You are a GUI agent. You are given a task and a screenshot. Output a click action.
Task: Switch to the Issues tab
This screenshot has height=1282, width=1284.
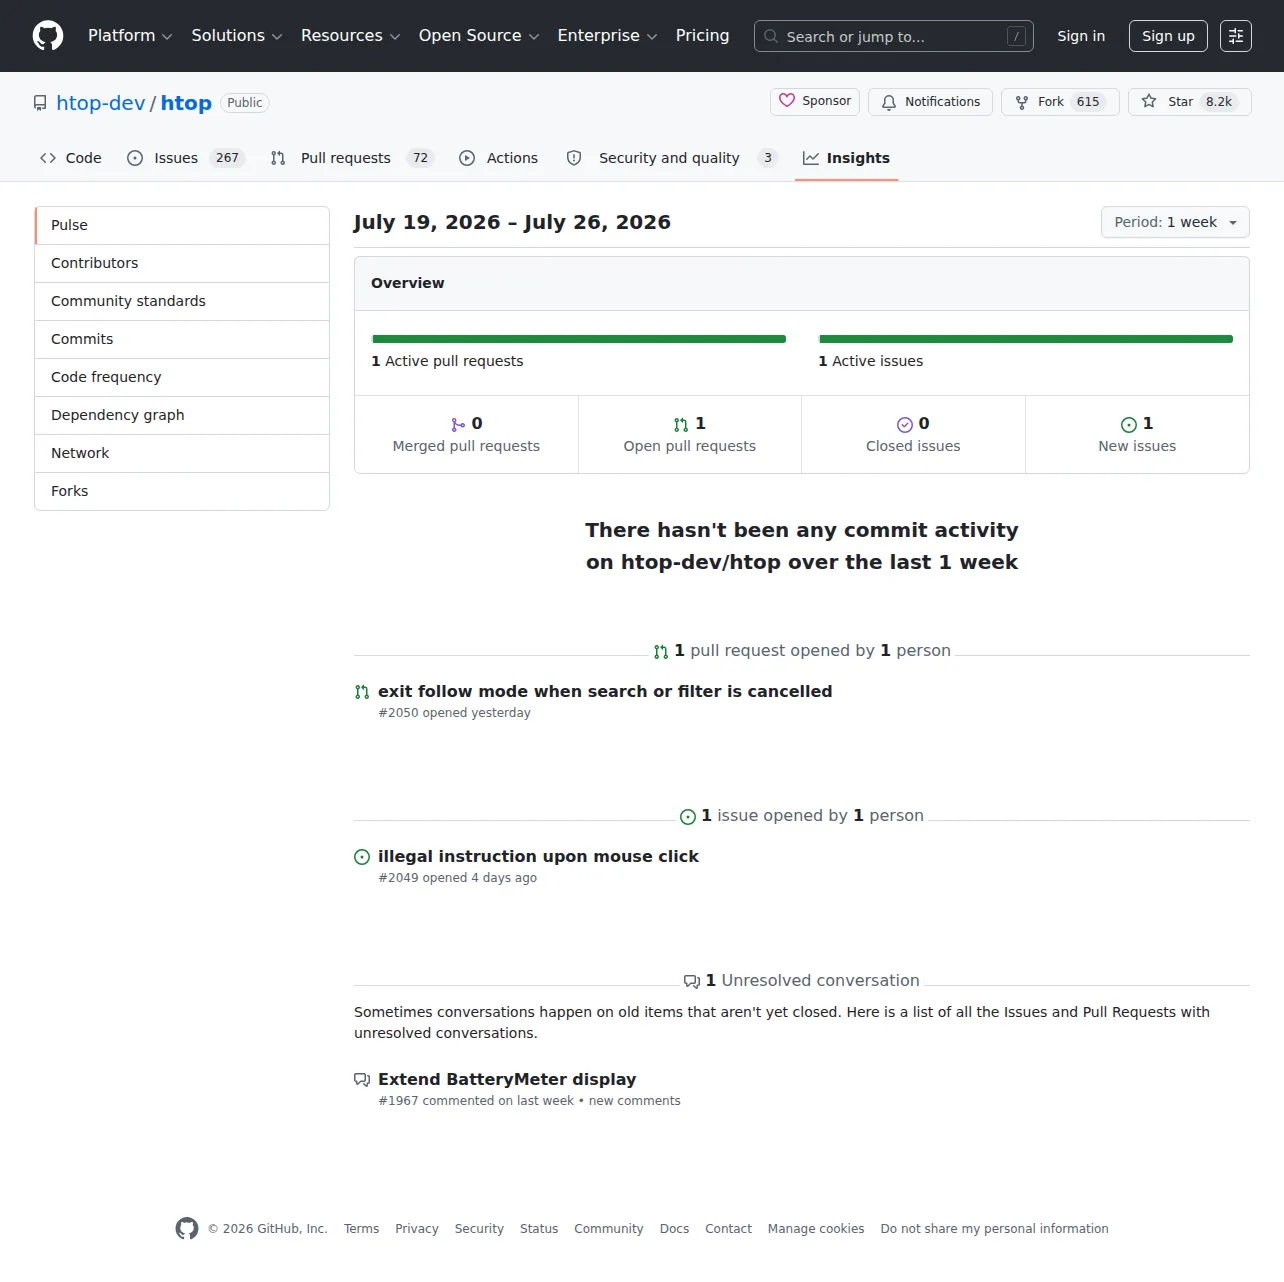coord(187,158)
